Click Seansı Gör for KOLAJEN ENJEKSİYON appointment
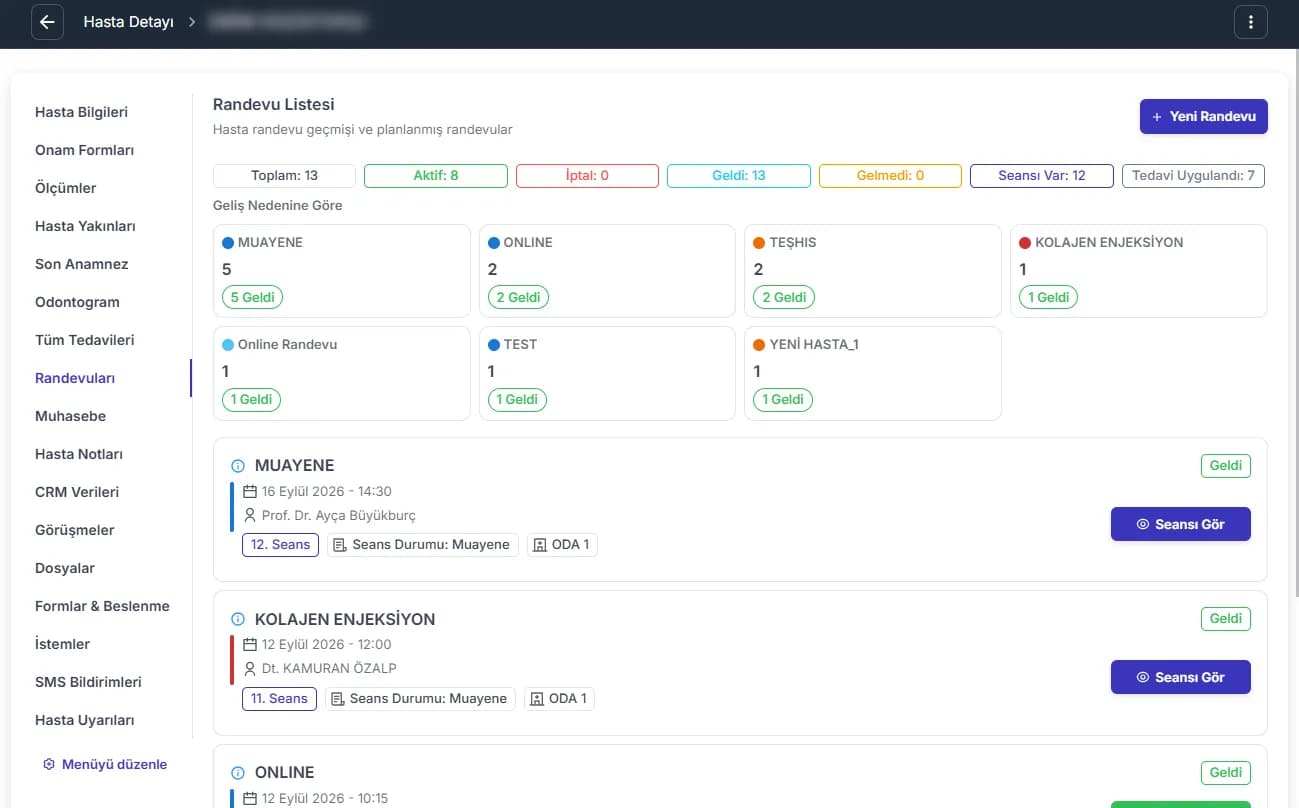1299x808 pixels. 1181,677
